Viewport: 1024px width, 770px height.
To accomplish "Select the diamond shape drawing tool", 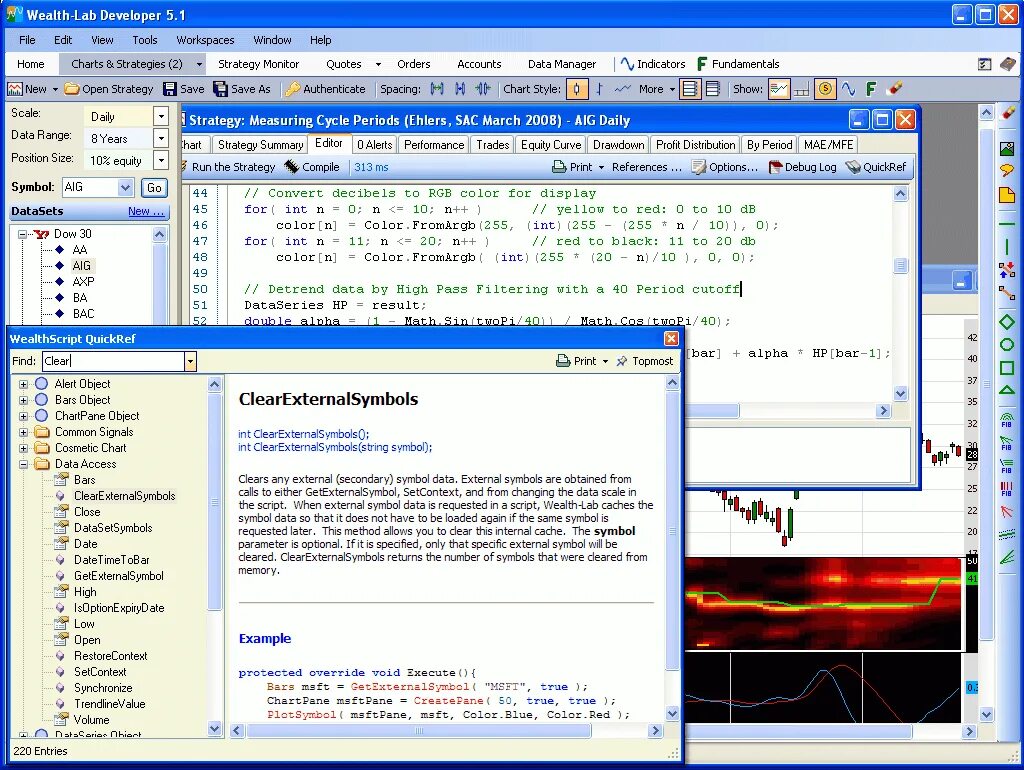I will coord(1007,322).
